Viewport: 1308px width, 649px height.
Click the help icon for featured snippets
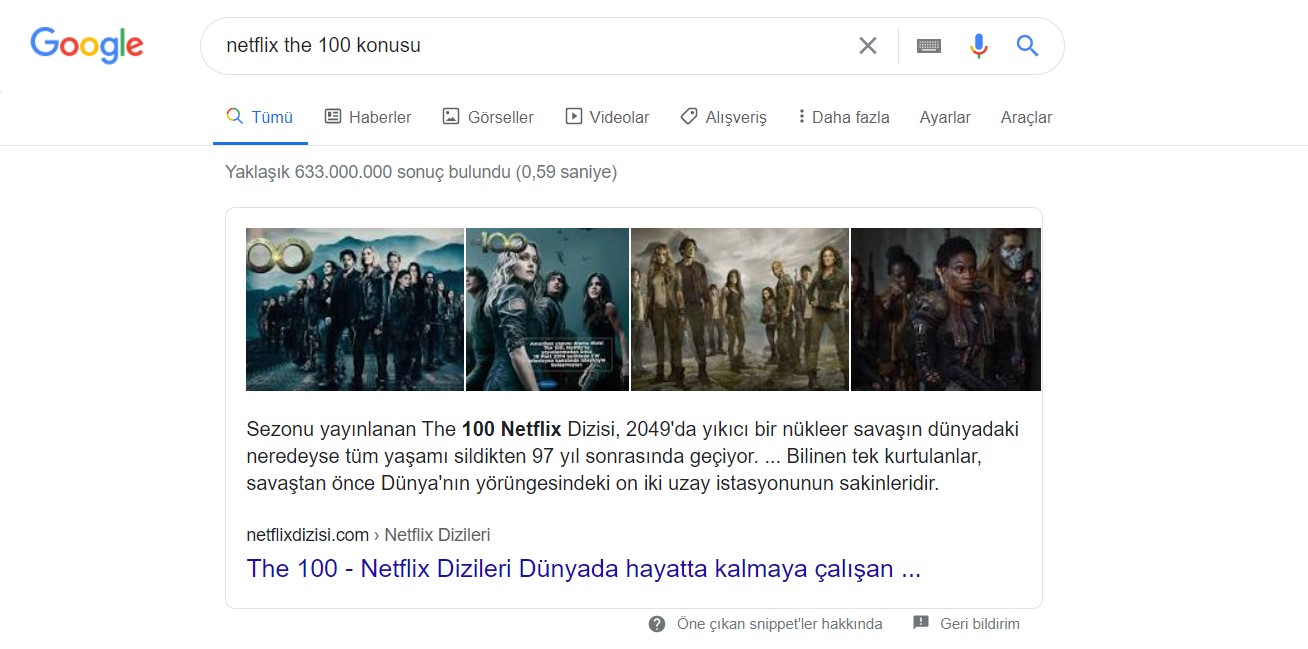point(657,624)
